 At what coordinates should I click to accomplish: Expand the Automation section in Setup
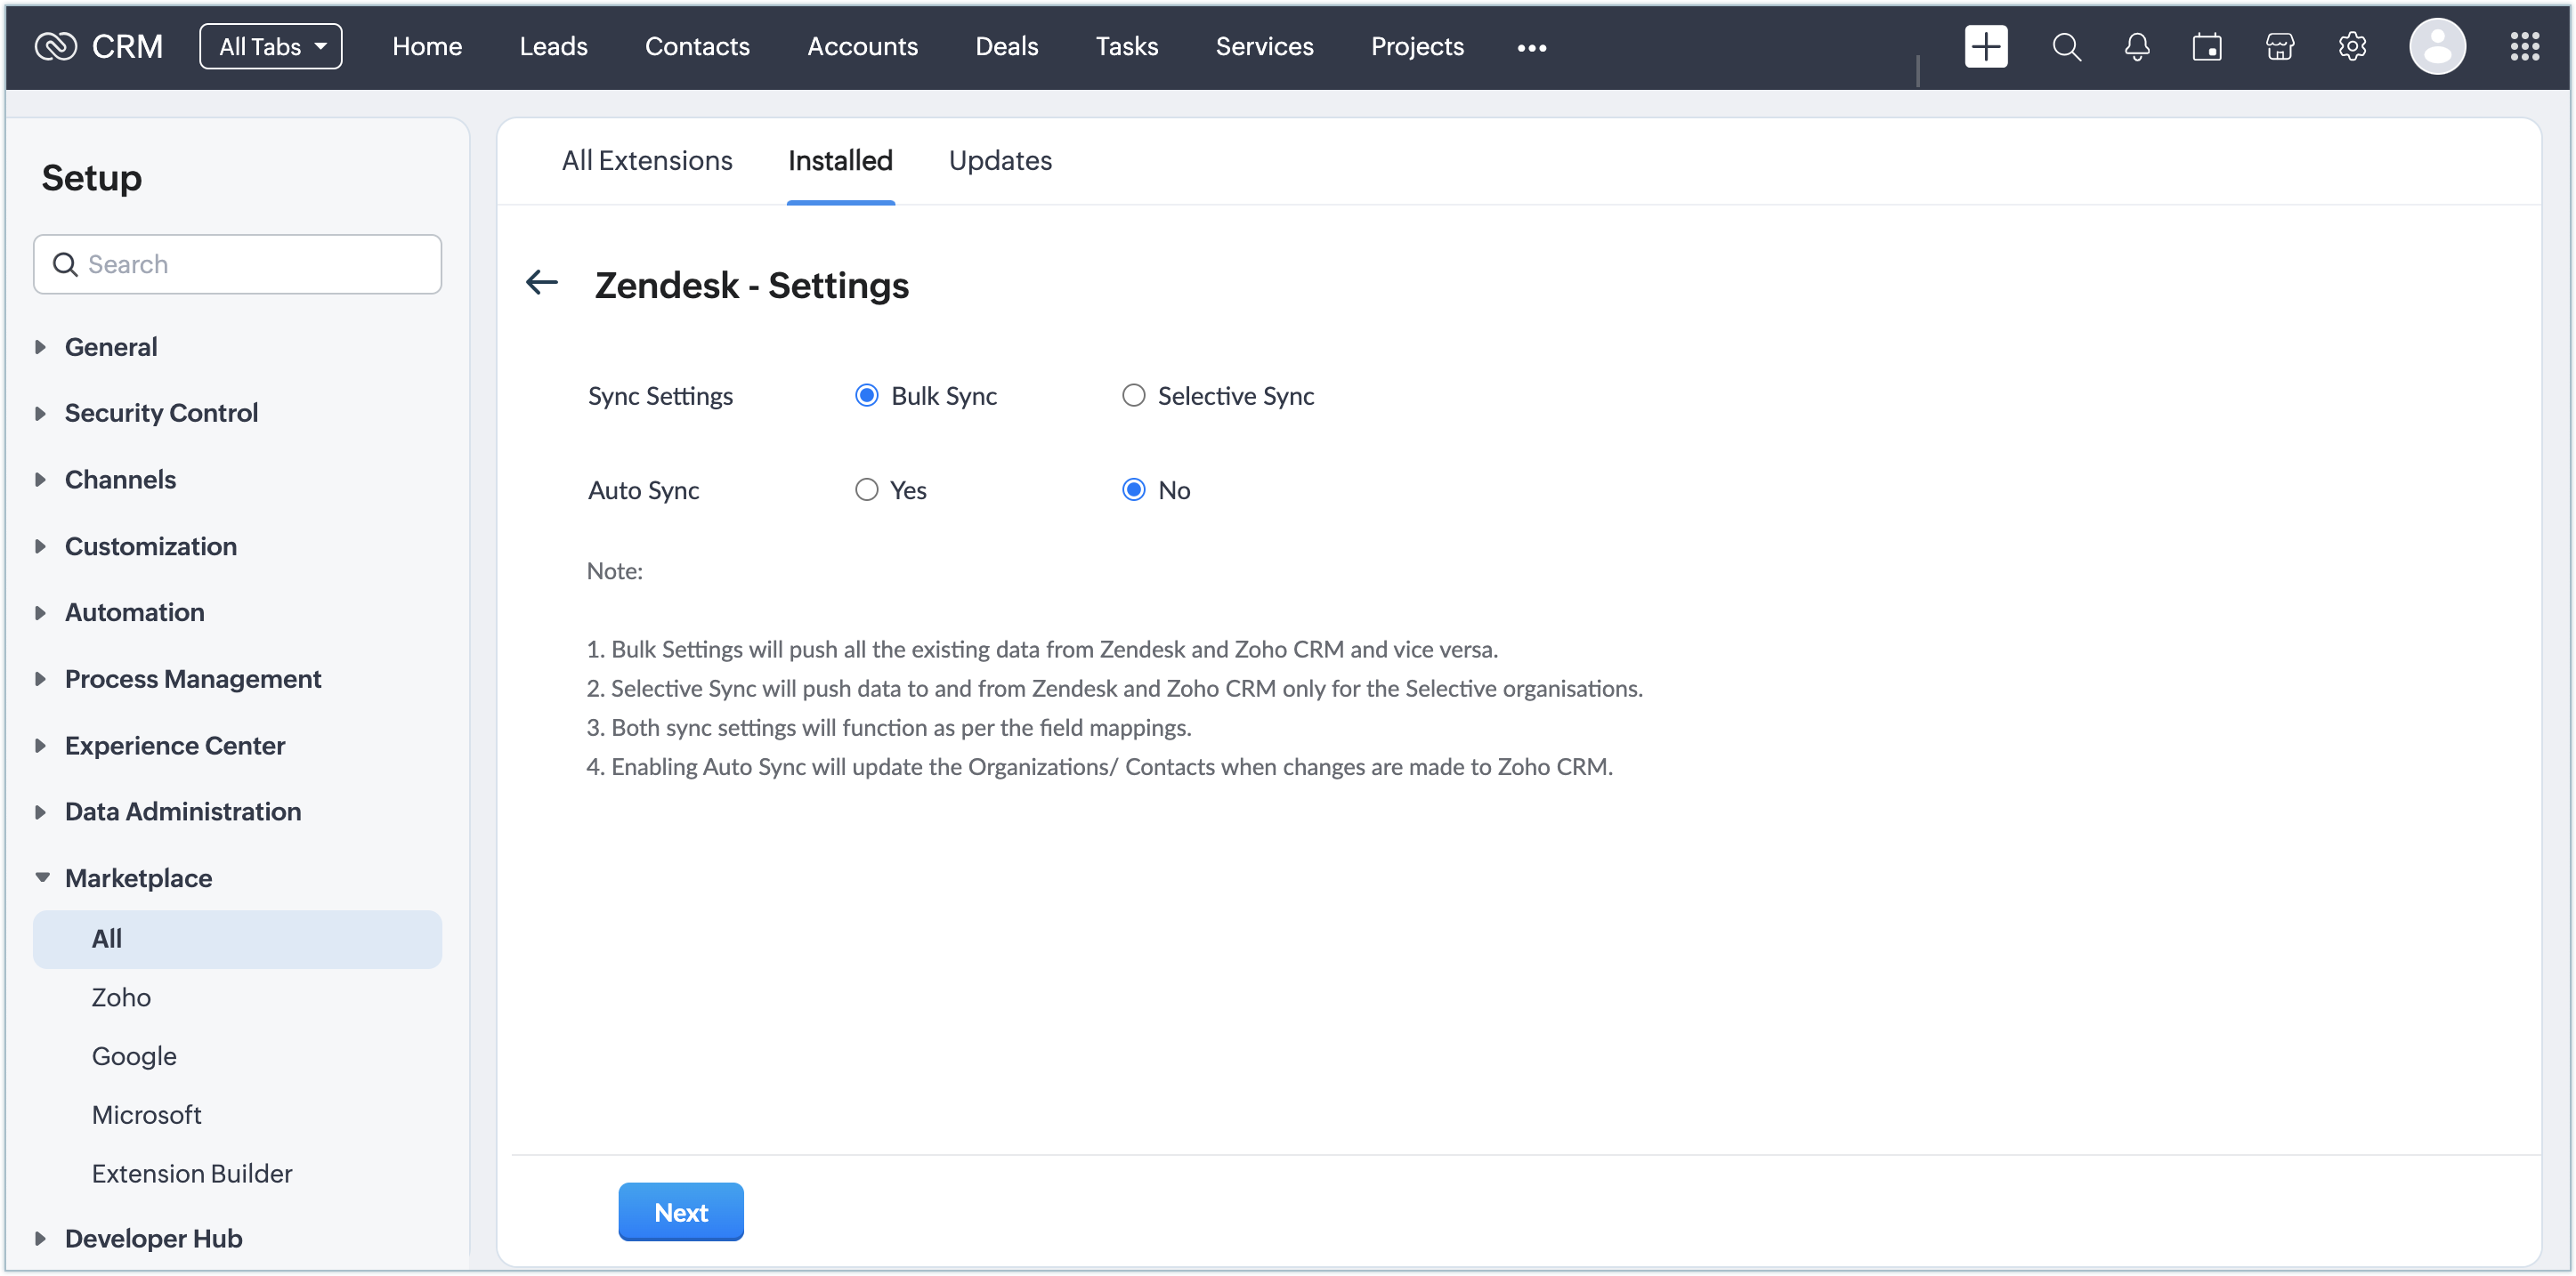pos(134,612)
